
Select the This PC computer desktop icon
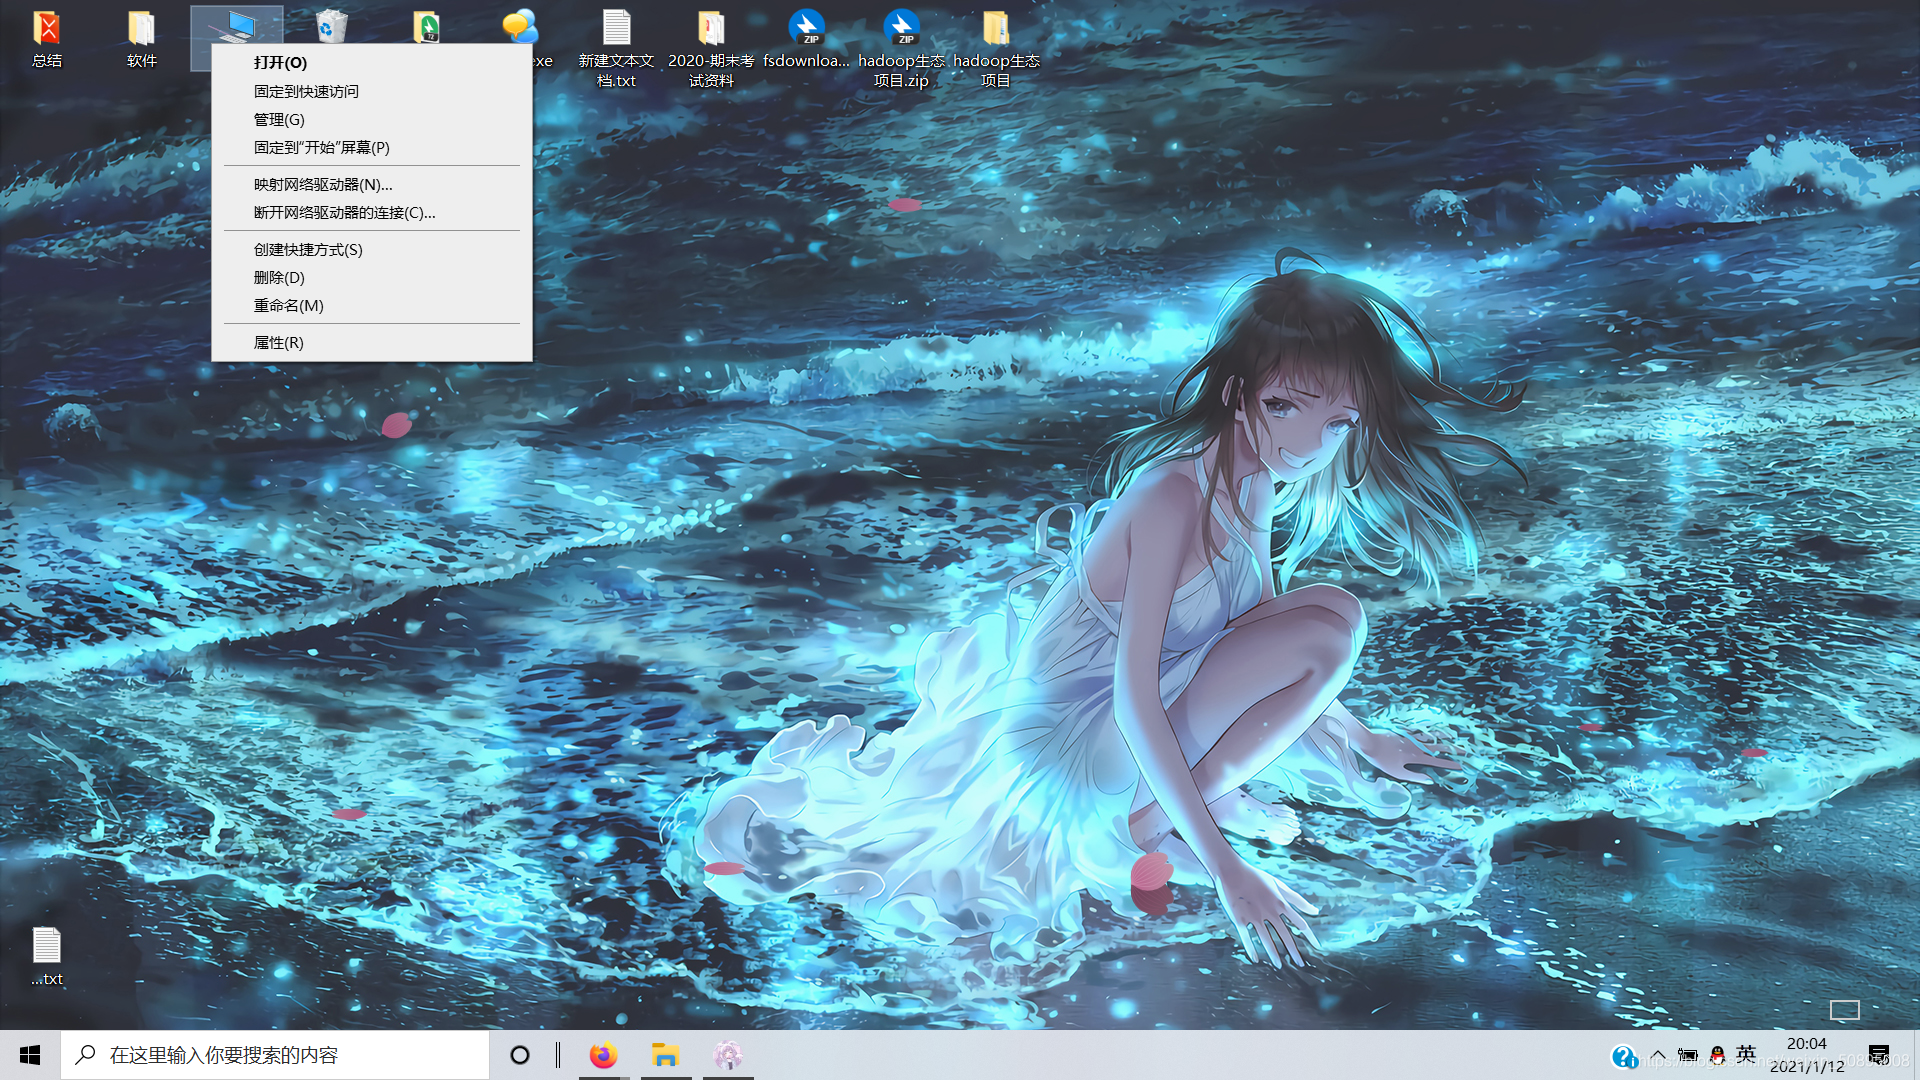237,25
